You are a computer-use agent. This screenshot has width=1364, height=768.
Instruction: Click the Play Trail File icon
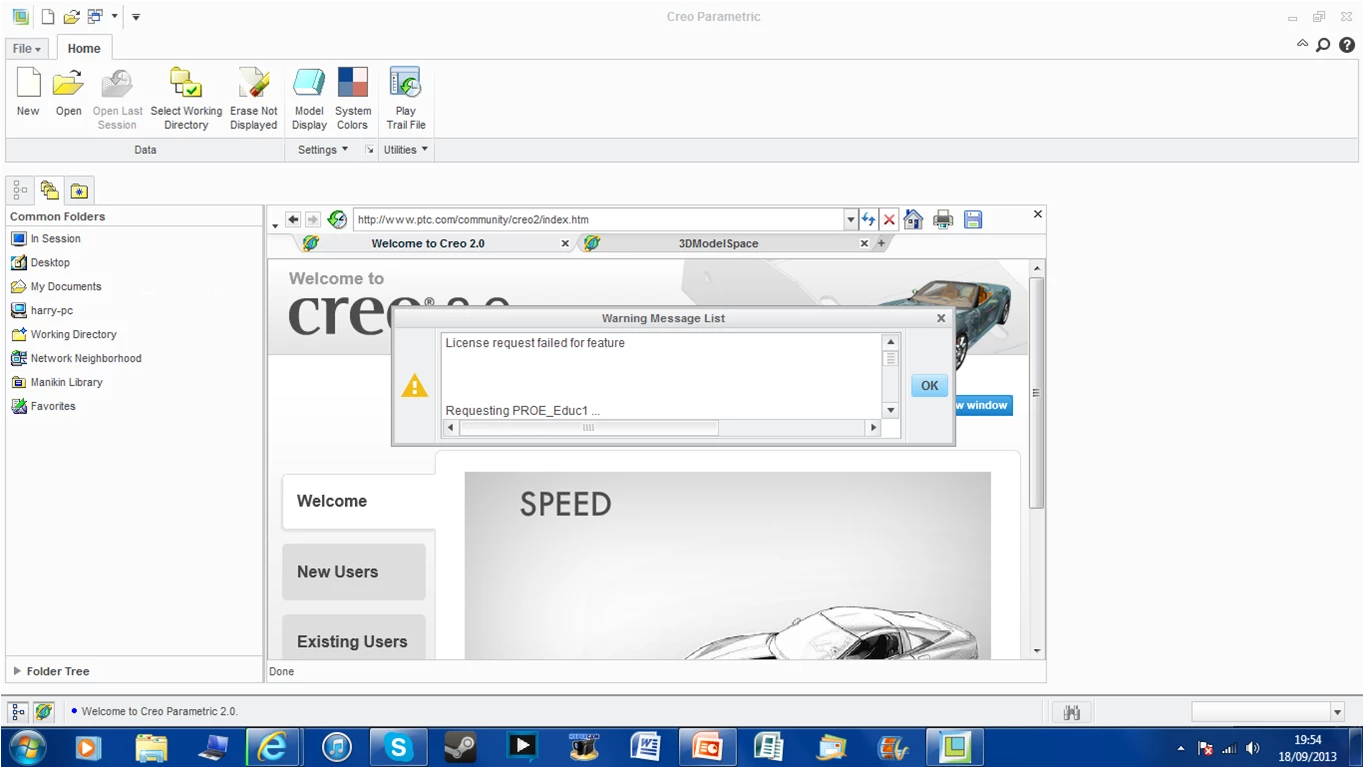click(x=405, y=83)
